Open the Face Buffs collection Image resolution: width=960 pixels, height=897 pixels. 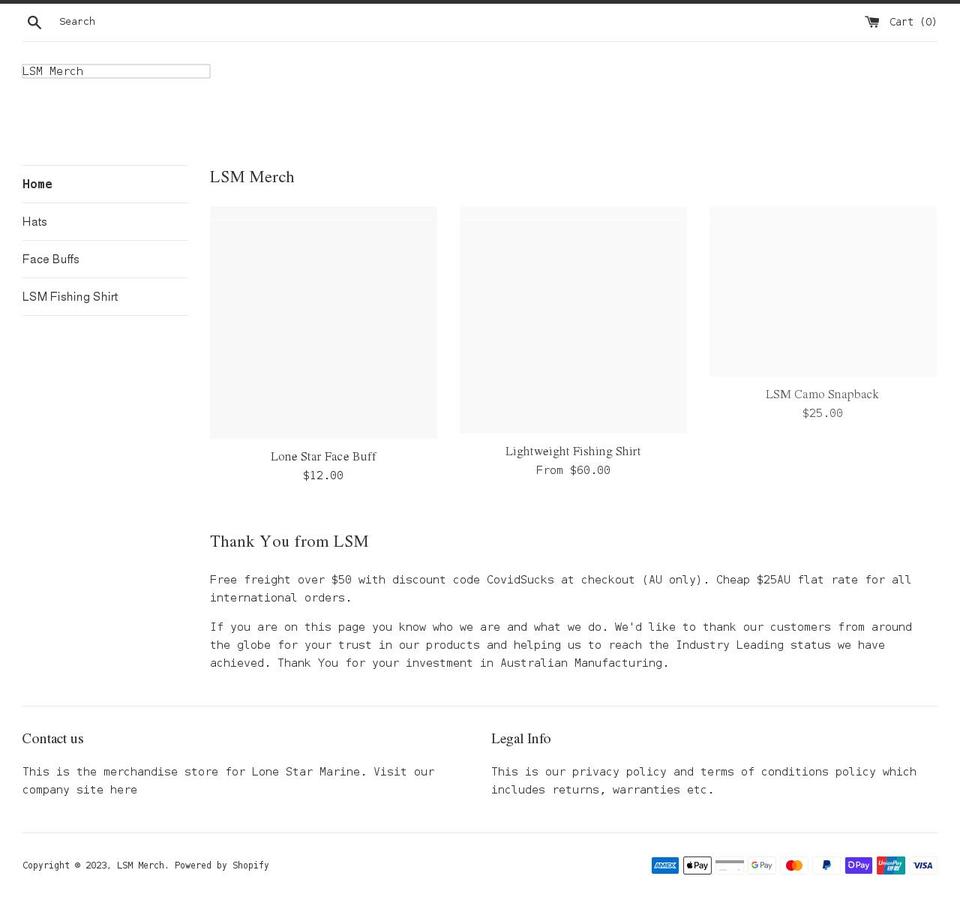pos(51,259)
